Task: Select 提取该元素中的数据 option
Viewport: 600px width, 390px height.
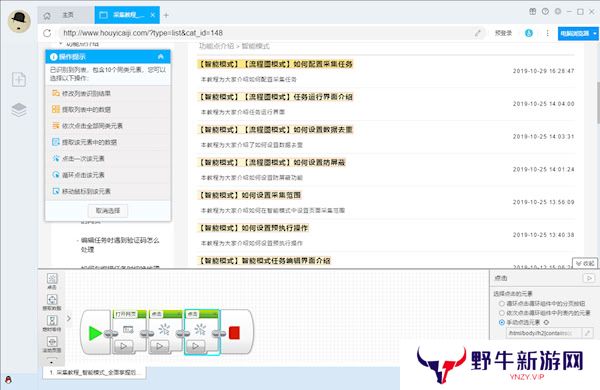Action: (108, 142)
